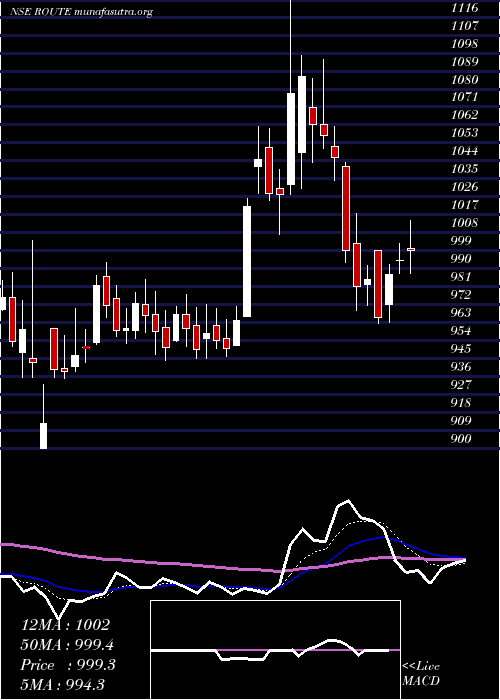Image resolution: width=500 pixels, height=700 pixels.
Task: Select the tallest white candle reaching 1071
Action: pos(291,139)
